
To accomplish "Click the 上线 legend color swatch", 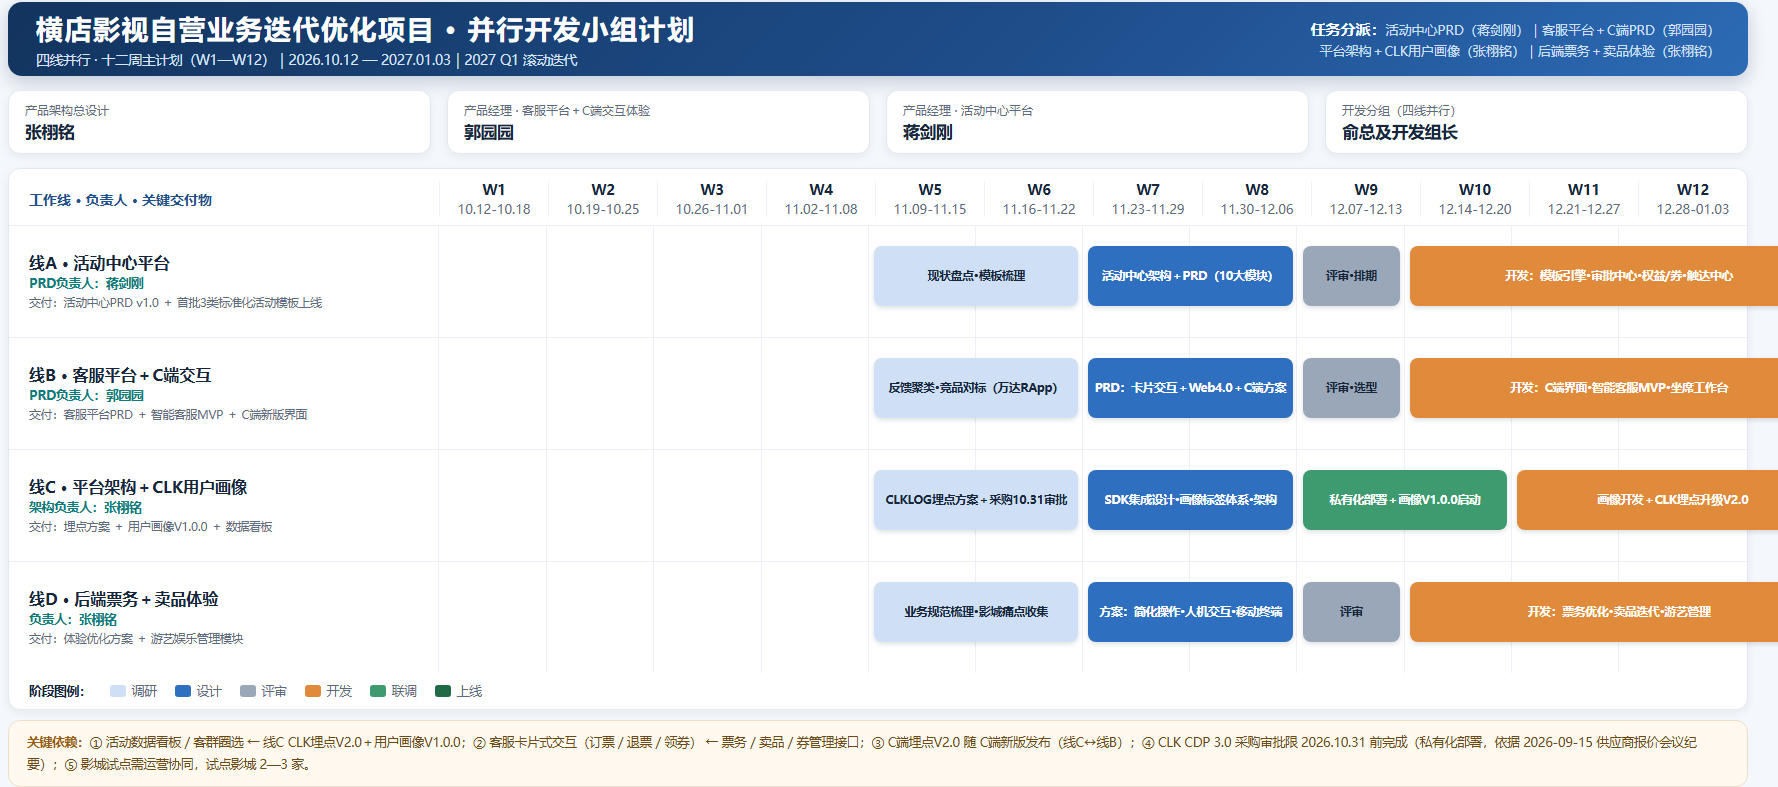I will coord(443,691).
